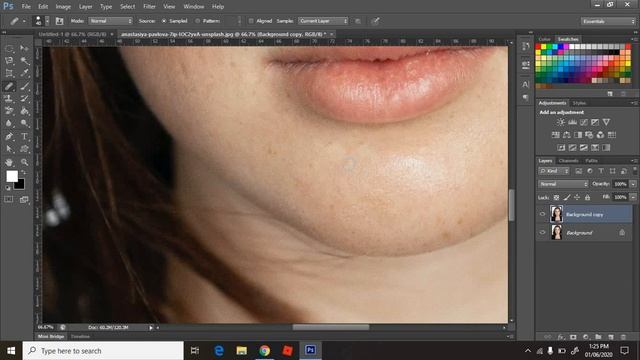Viewport: 640px width, 360px height.
Task: Select the Healing Brush tool in toolbox
Action: click(9, 86)
